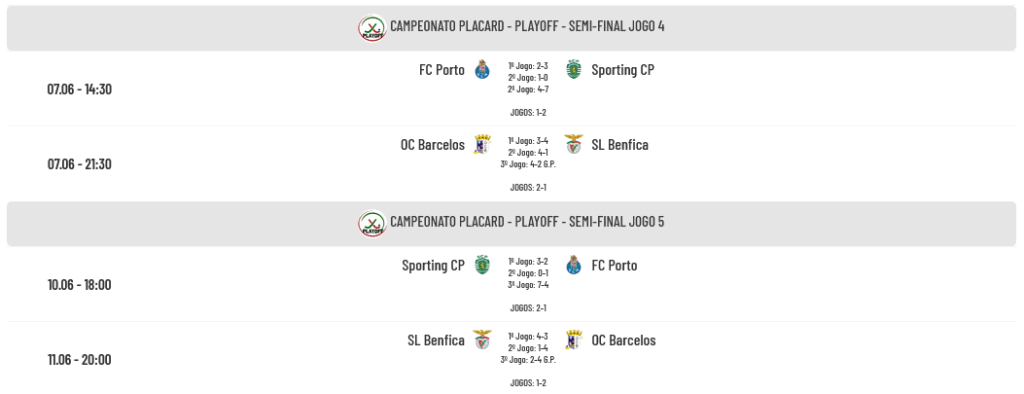Click Sporting CP crest in 10.06 18:00 match
The height and width of the screenshot is (394, 1024).
(482, 265)
